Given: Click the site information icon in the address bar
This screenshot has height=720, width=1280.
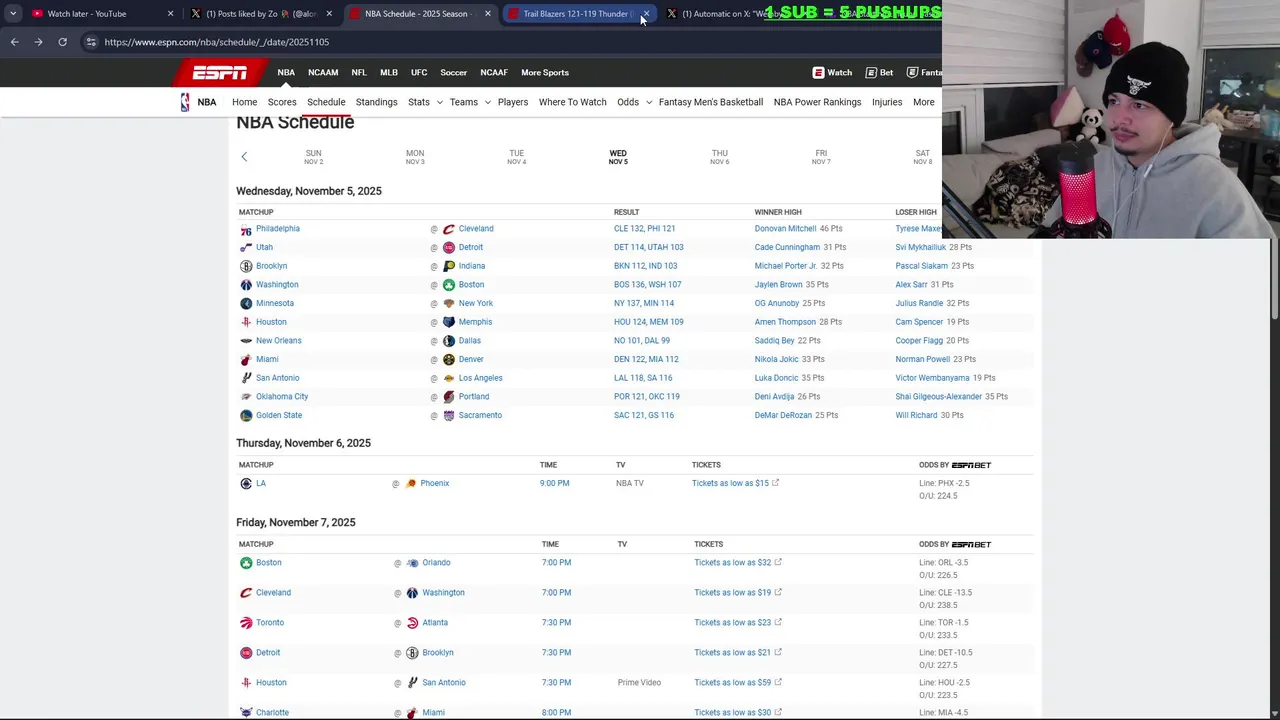Looking at the screenshot, I should pyautogui.click(x=91, y=42).
